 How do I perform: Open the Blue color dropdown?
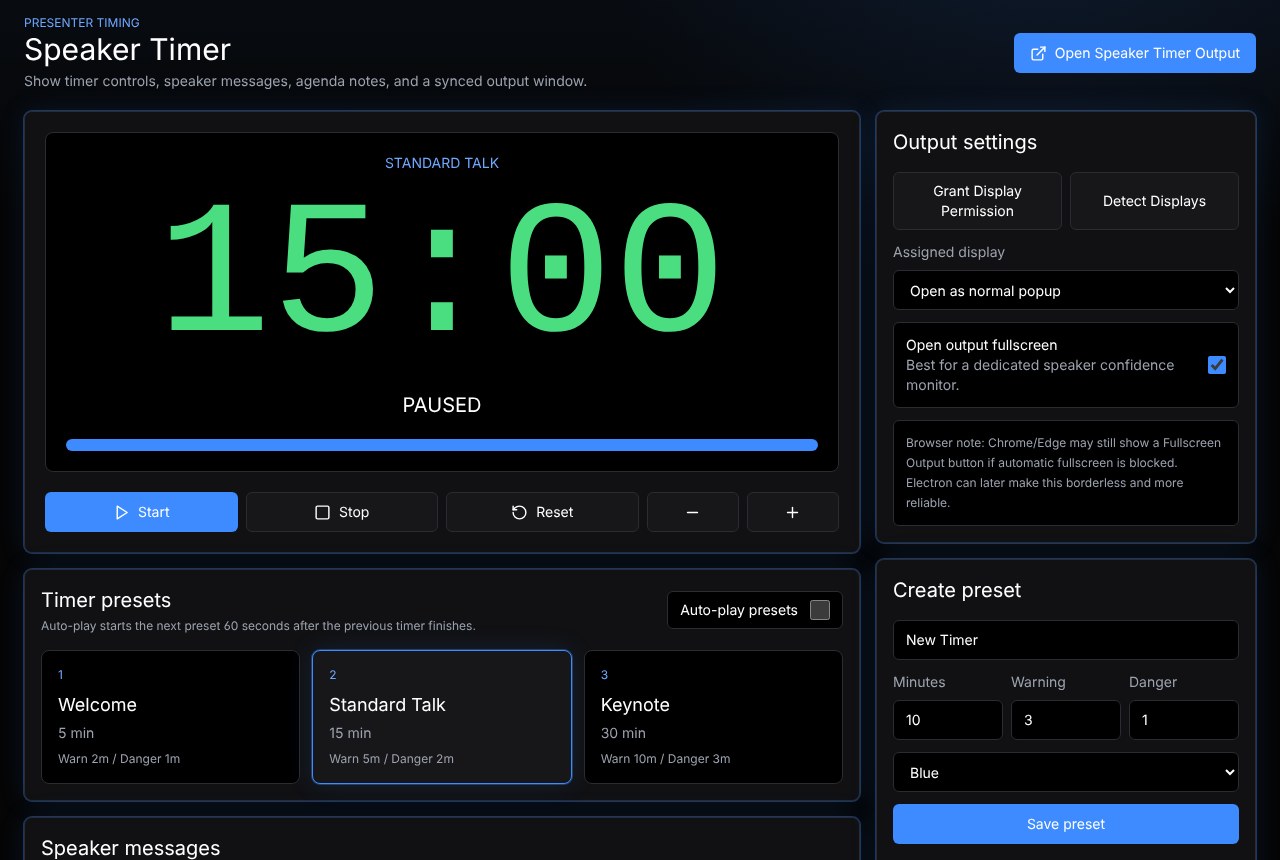pyautogui.click(x=1066, y=773)
